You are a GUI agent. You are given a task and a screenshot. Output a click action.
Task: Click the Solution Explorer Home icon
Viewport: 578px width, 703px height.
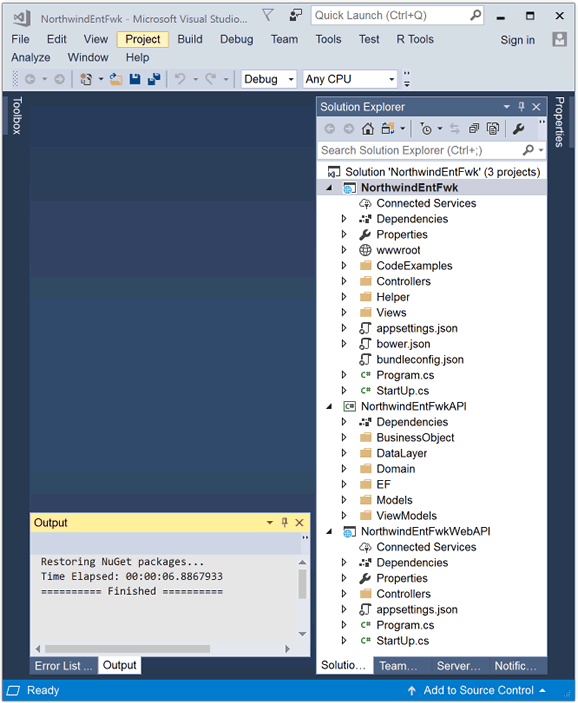pyautogui.click(x=368, y=129)
